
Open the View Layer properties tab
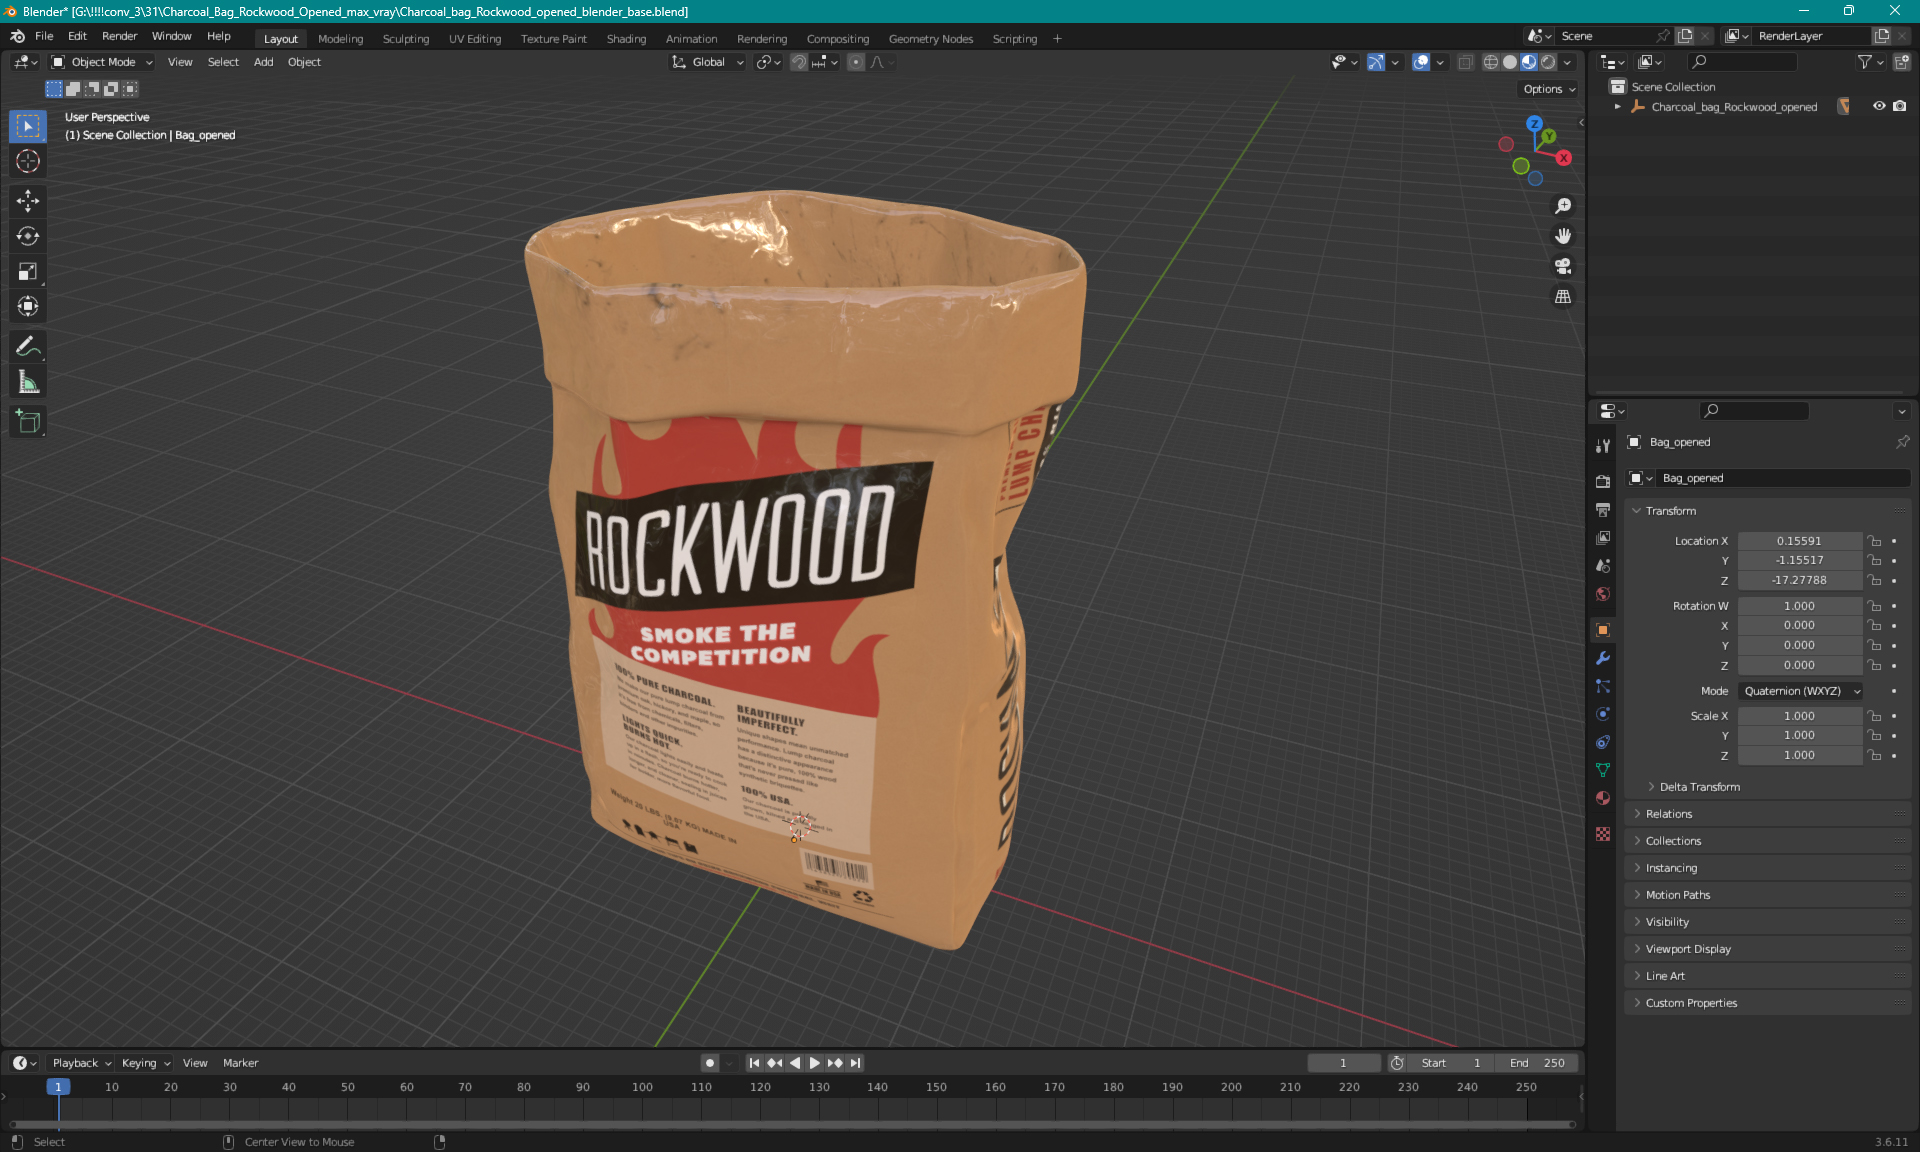coord(1603,538)
